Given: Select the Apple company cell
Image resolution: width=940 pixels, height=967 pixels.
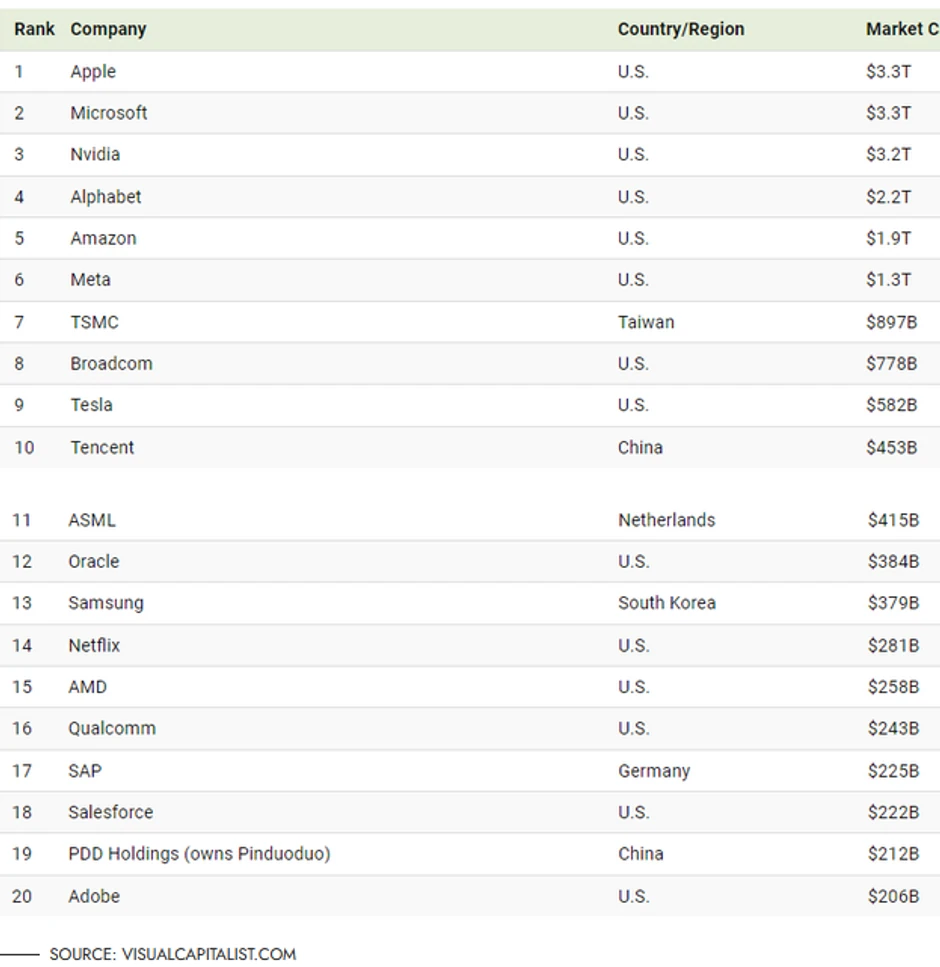Looking at the screenshot, I should (x=93, y=71).
